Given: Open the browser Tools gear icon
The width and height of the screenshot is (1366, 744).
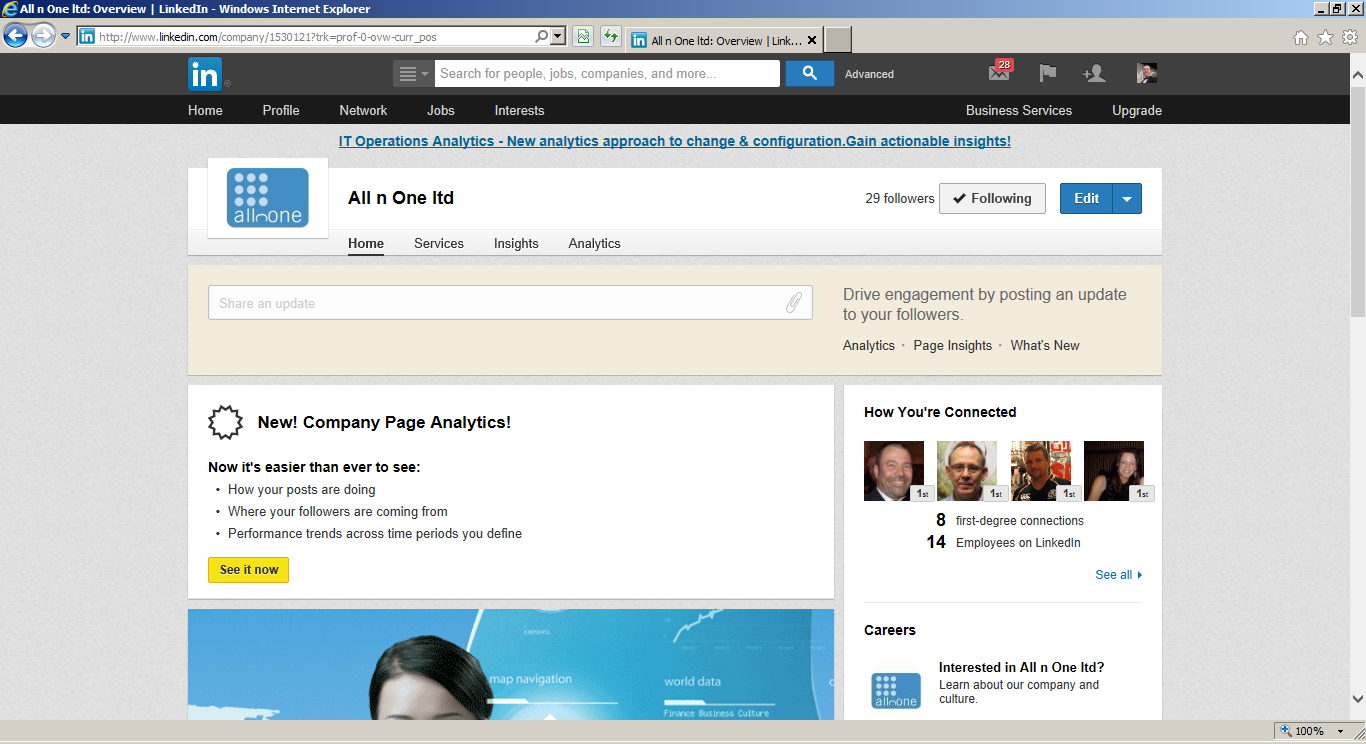Looking at the screenshot, I should 1349,38.
